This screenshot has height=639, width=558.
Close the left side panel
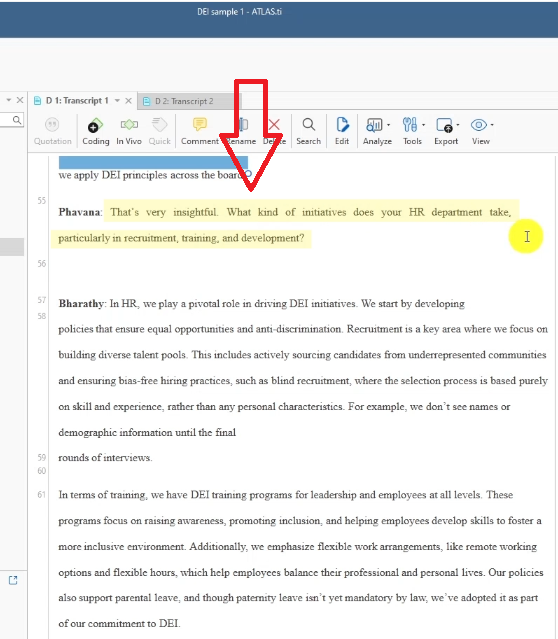20,100
